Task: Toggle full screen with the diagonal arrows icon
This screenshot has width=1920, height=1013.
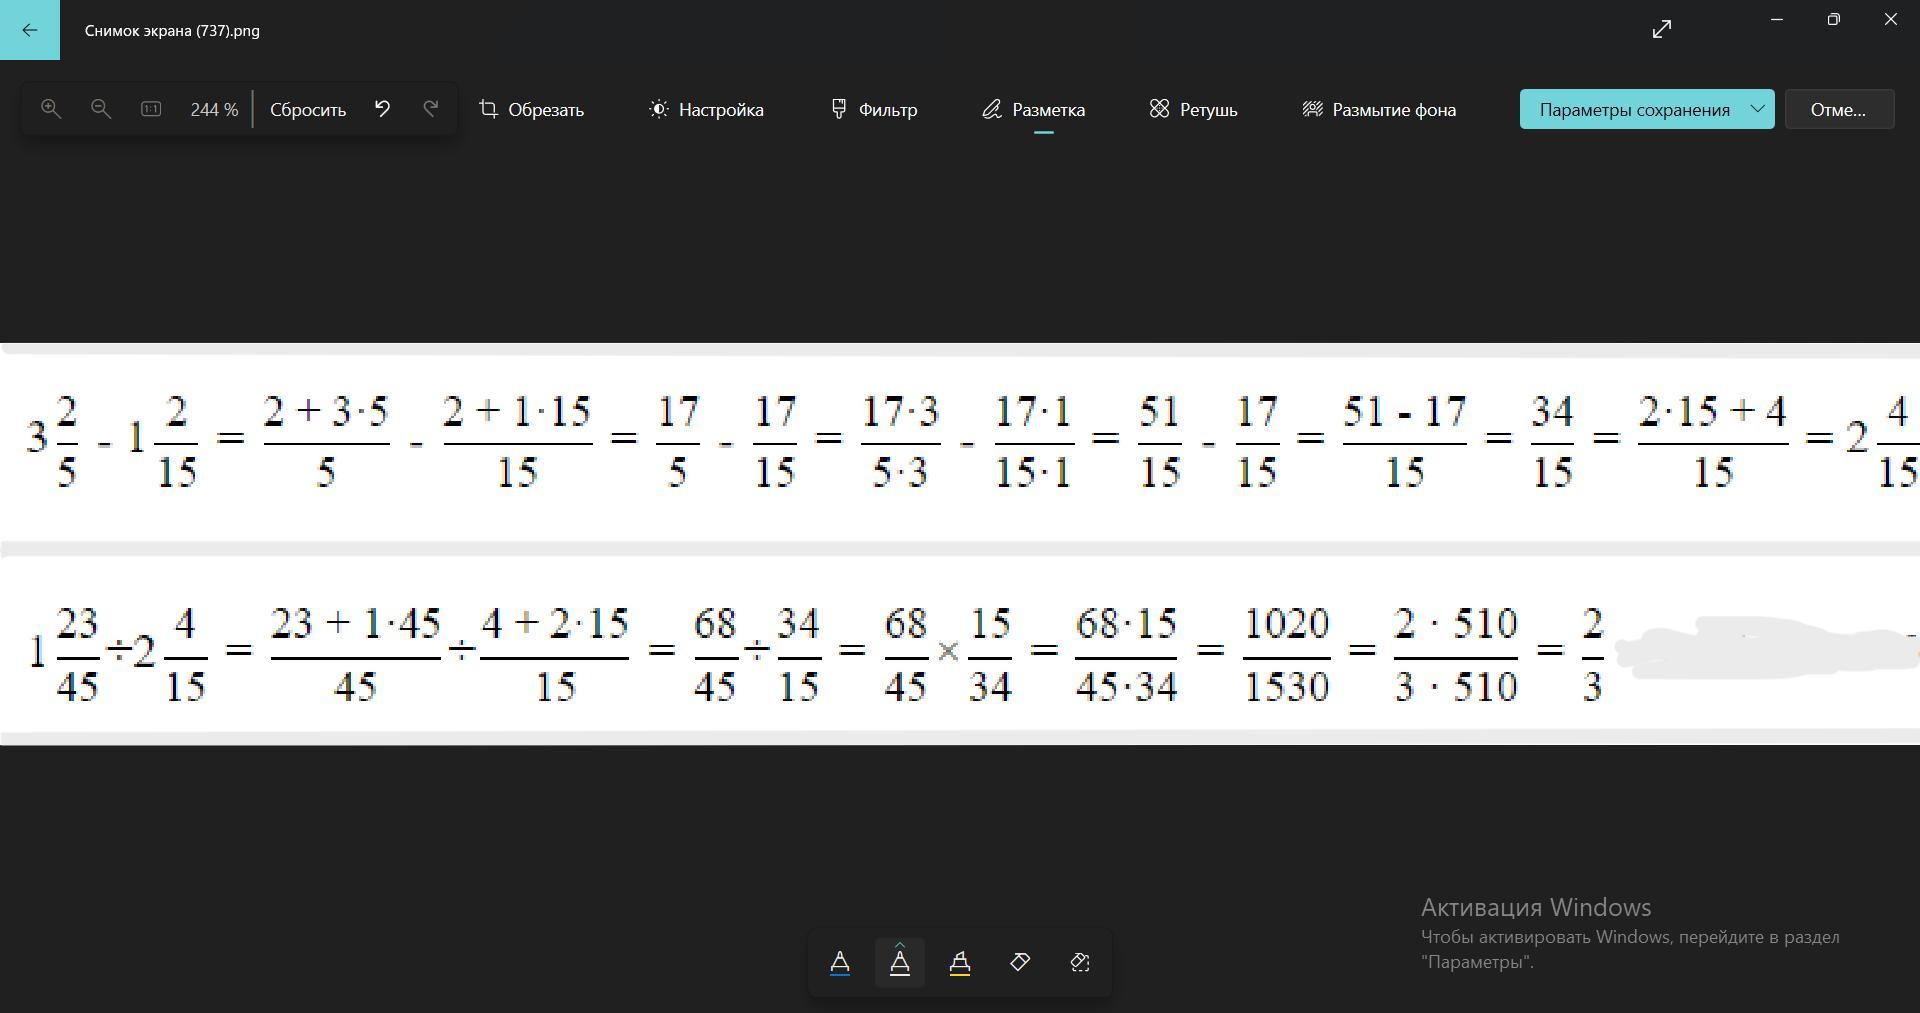Action: click(x=1662, y=30)
